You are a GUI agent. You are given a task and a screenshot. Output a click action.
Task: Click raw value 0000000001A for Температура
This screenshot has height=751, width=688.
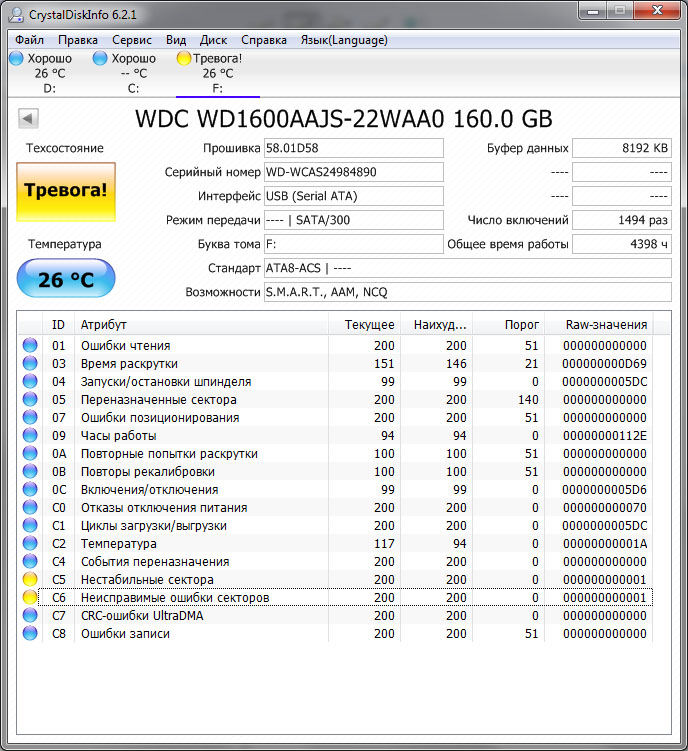605,544
